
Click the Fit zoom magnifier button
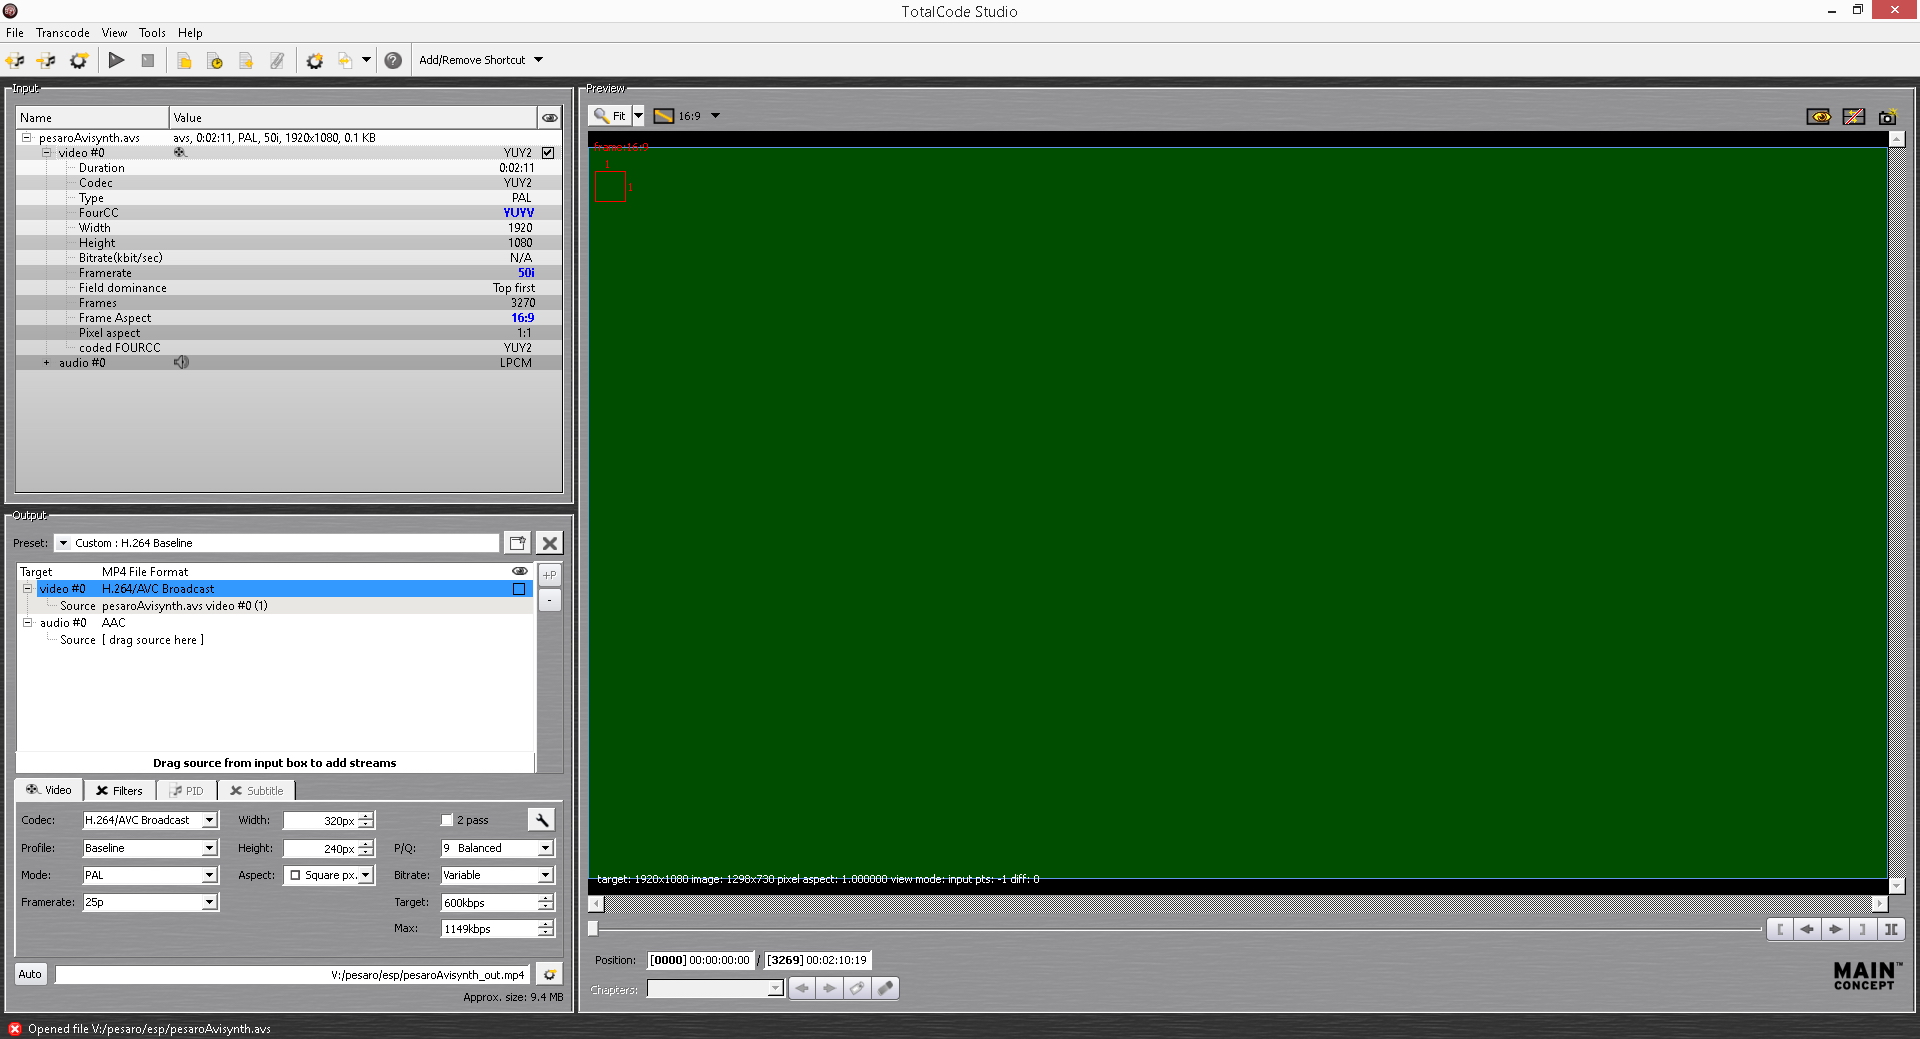pyautogui.click(x=609, y=116)
